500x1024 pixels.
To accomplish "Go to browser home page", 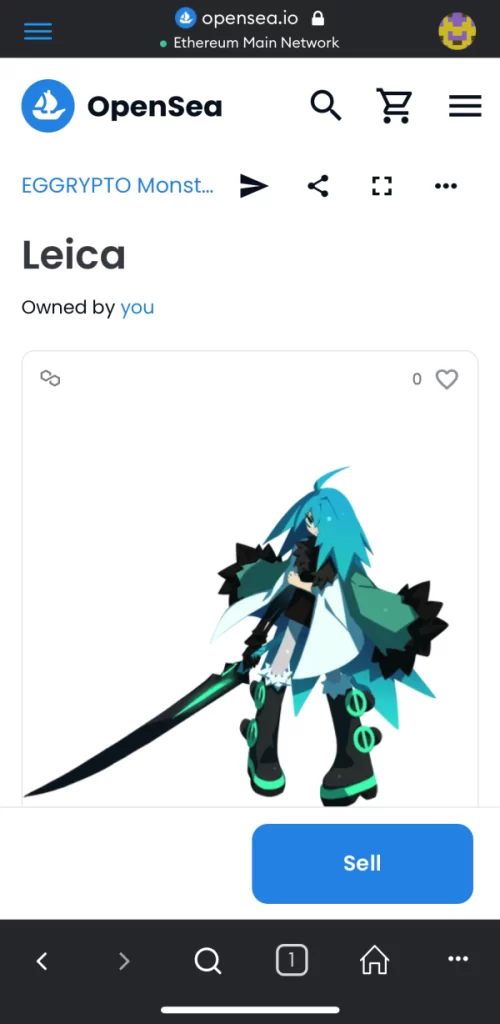I will [375, 960].
